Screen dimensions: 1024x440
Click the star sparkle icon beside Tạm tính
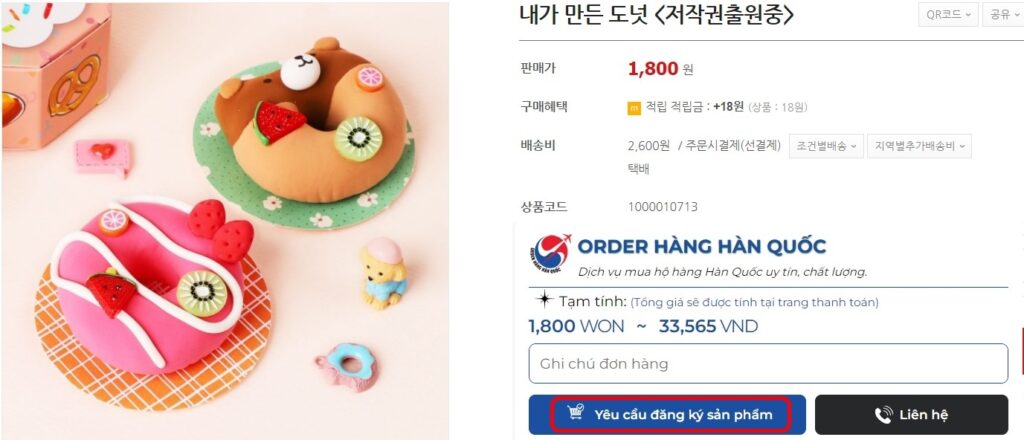tap(543, 301)
